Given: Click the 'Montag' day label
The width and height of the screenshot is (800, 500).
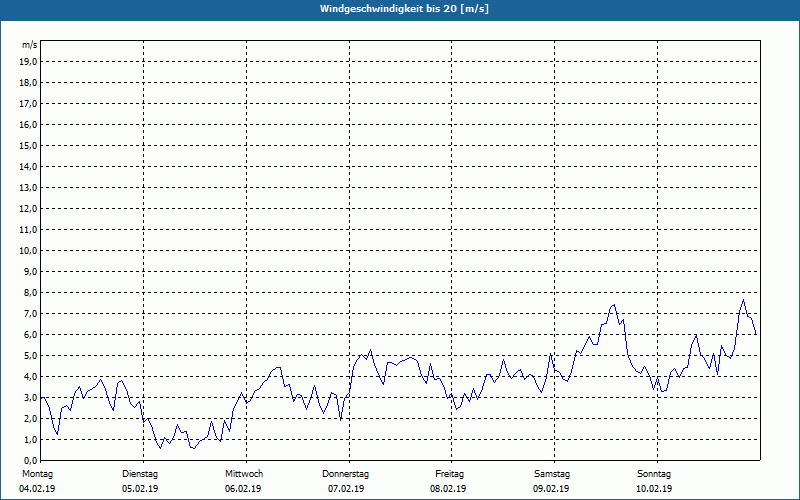Looking at the screenshot, I should pos(37,474).
